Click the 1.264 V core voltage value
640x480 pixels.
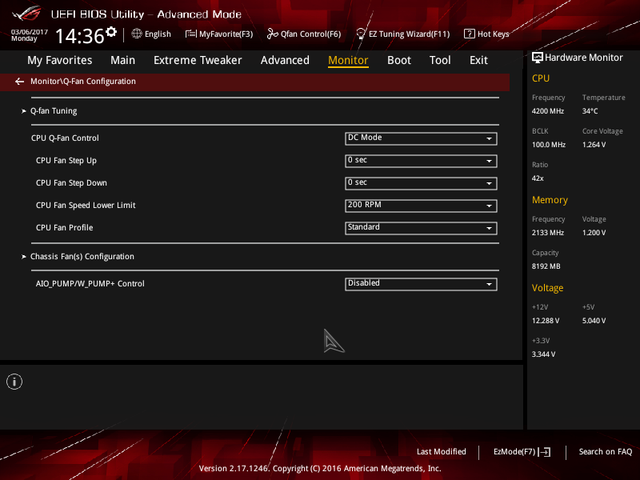click(594, 145)
